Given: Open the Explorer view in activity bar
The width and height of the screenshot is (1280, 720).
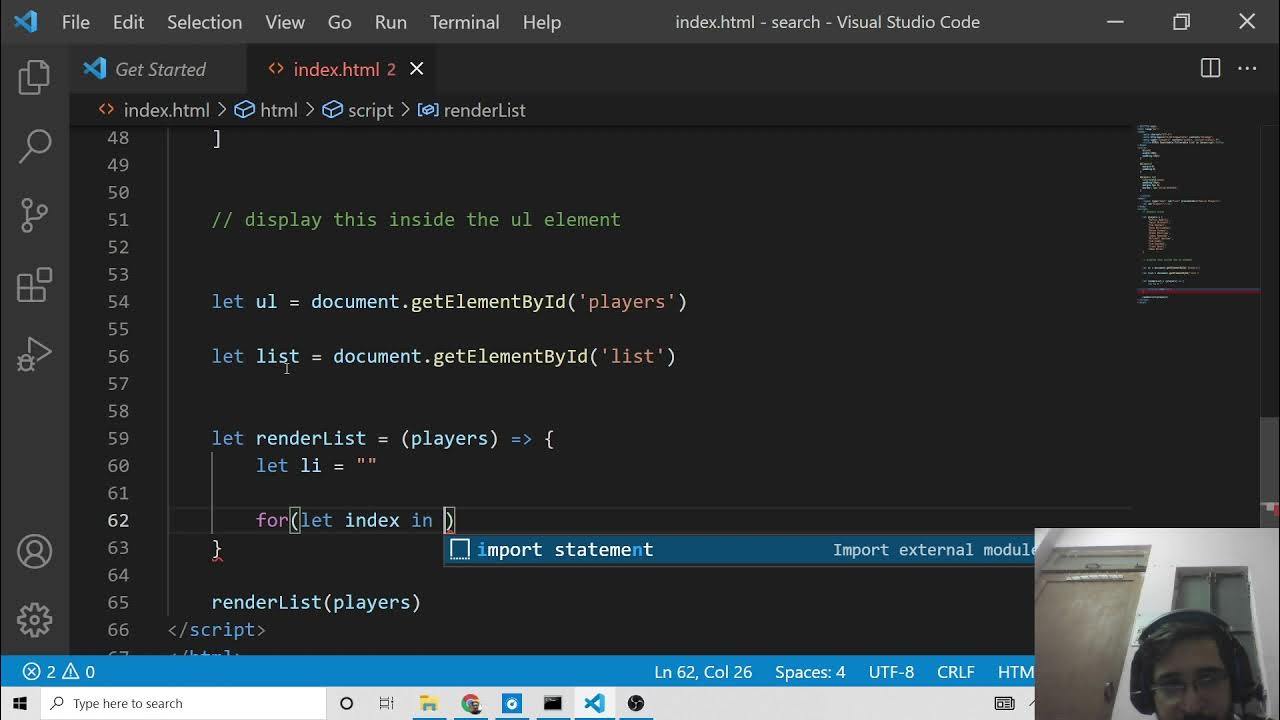Looking at the screenshot, I should (x=34, y=77).
